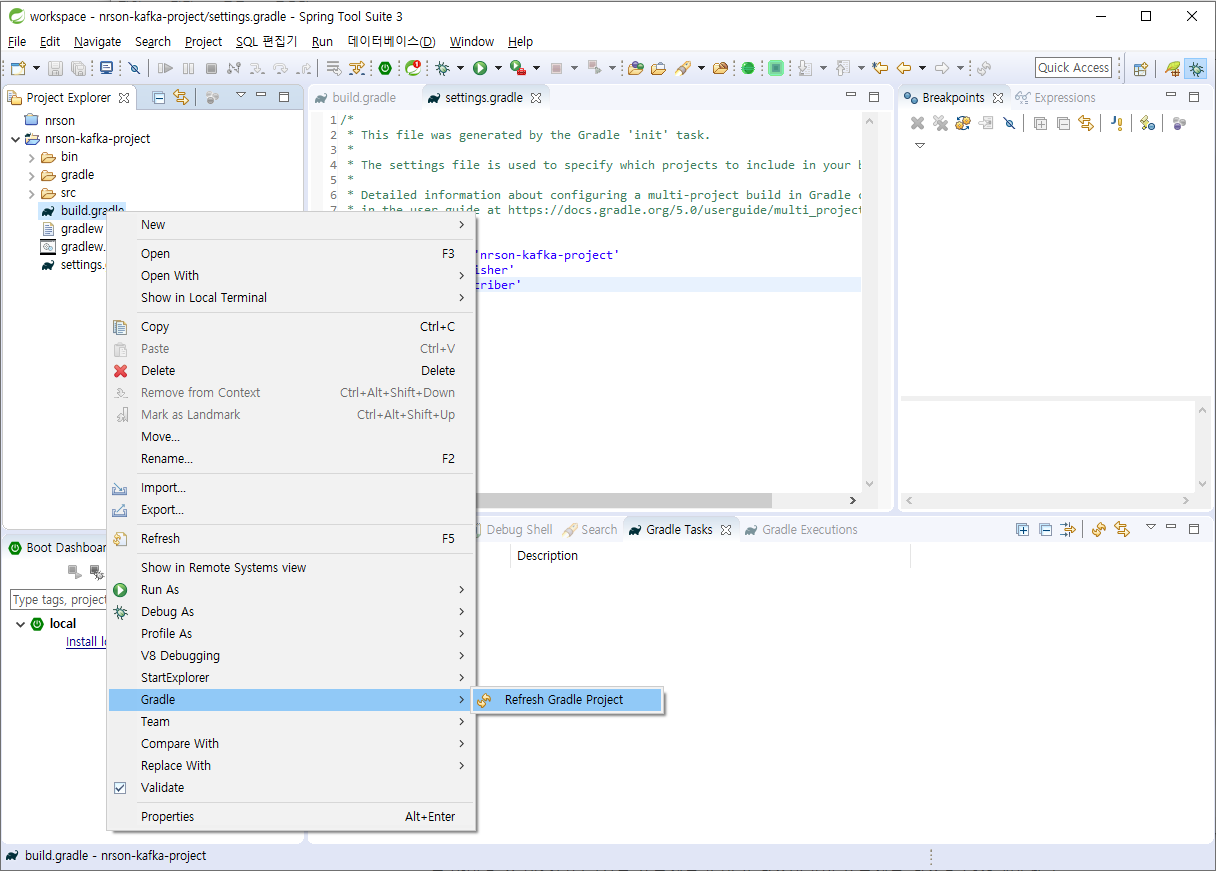
Task: Switch to the Expressions tab
Action: click(x=1055, y=98)
